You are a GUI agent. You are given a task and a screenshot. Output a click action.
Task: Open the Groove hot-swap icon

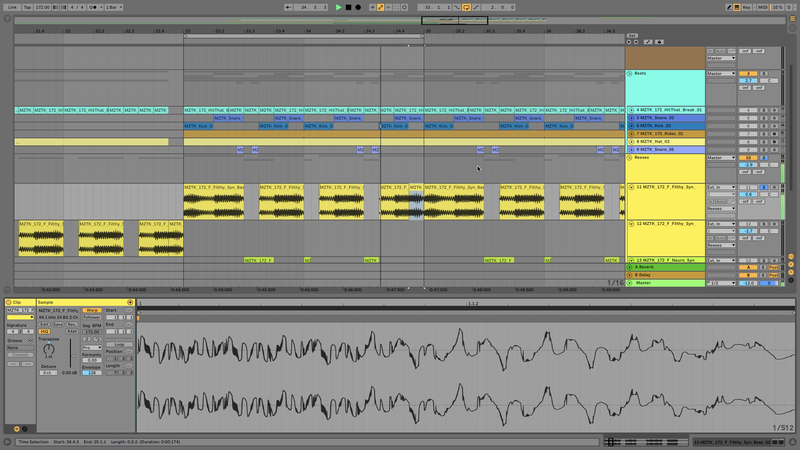point(30,340)
